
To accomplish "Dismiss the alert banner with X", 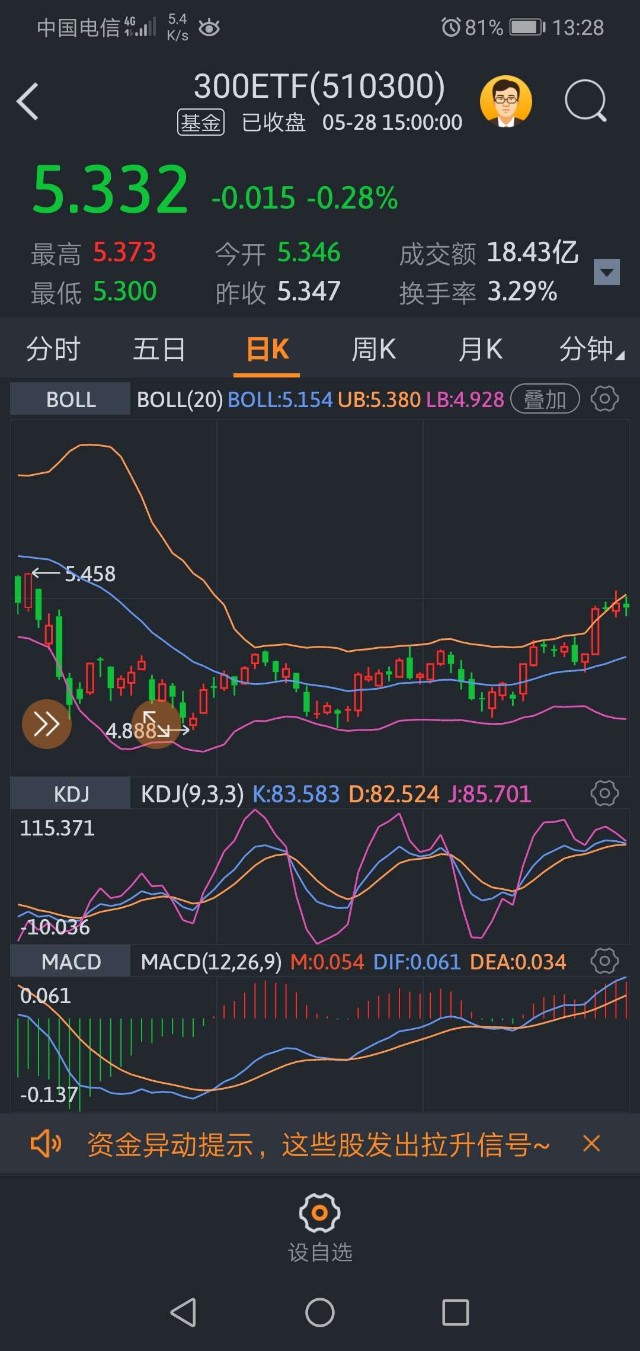I will (x=591, y=1144).
